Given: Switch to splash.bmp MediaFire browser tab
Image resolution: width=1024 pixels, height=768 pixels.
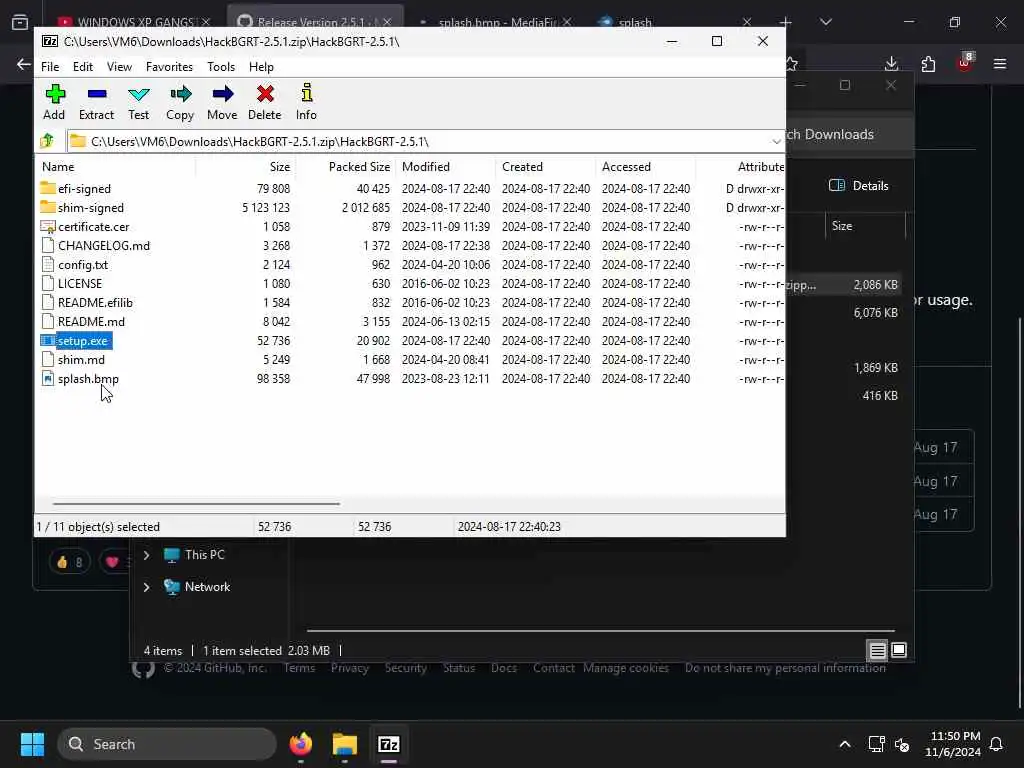Looking at the screenshot, I should tap(496, 22).
